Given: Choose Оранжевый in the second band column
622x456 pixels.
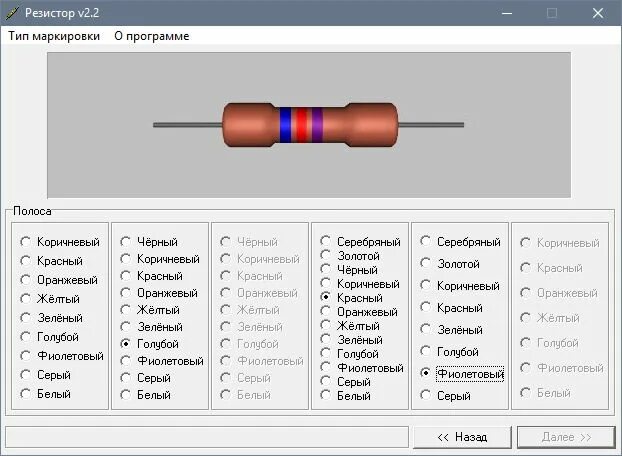Looking at the screenshot, I should point(159,293).
